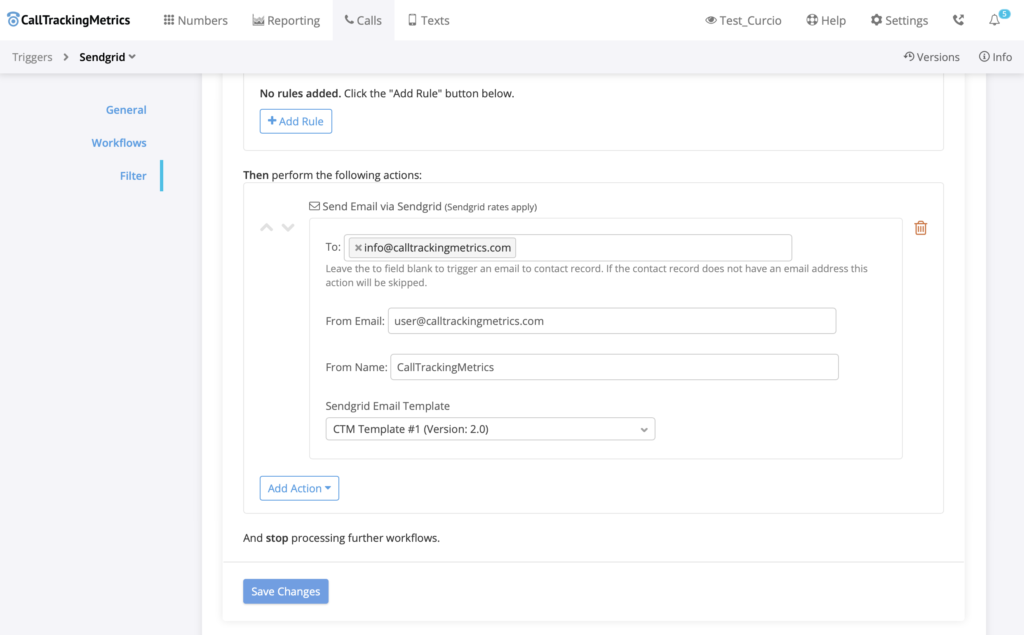Click the From Email input field

click(610, 321)
